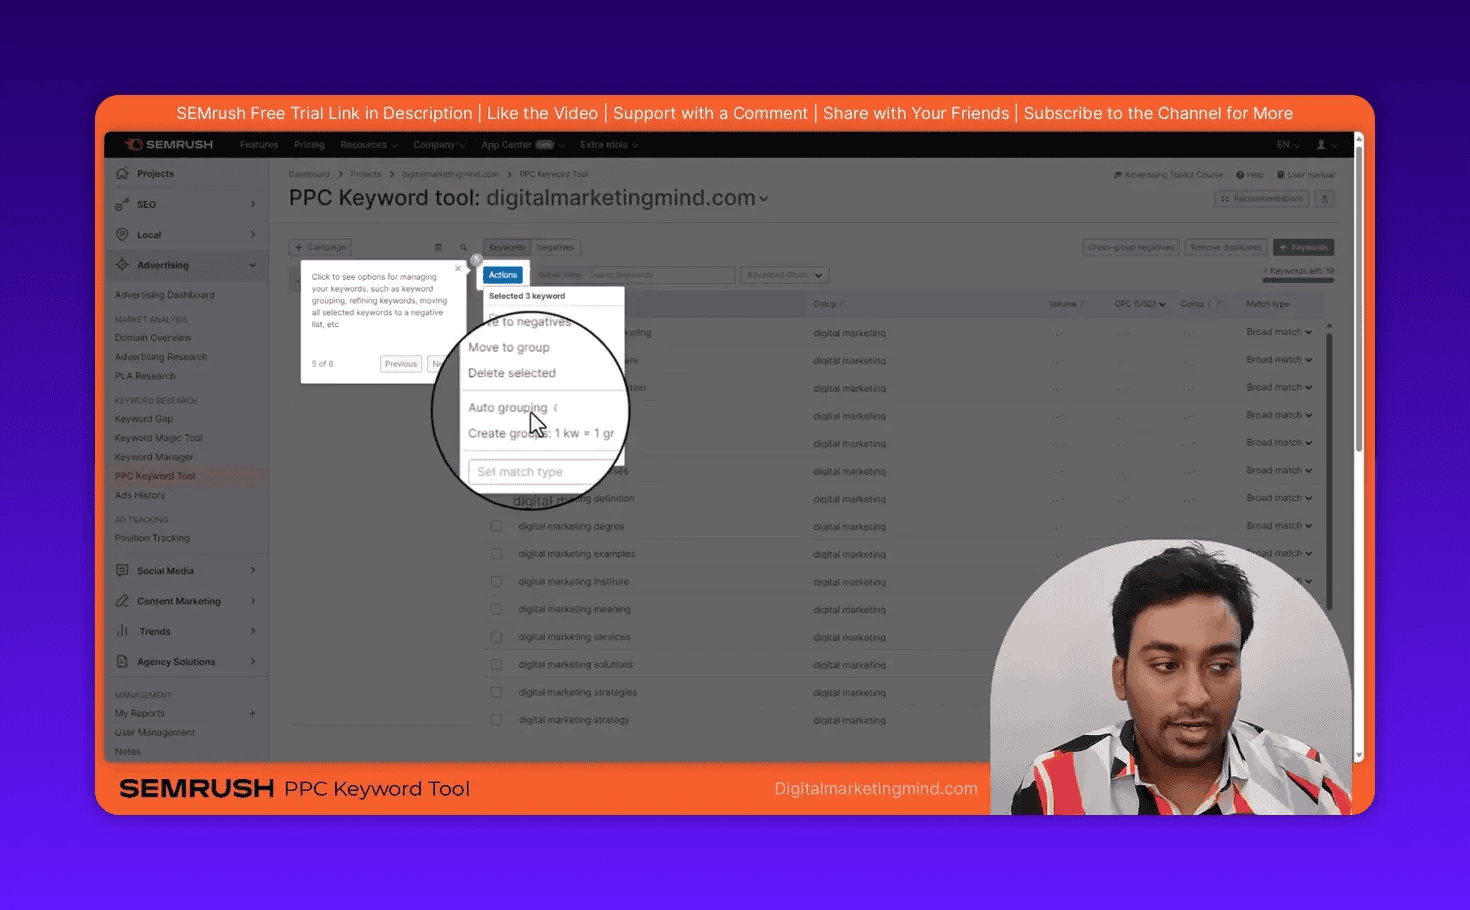This screenshot has height=910, width=1470.
Task: Click the Local sidebar icon
Action: 121,234
